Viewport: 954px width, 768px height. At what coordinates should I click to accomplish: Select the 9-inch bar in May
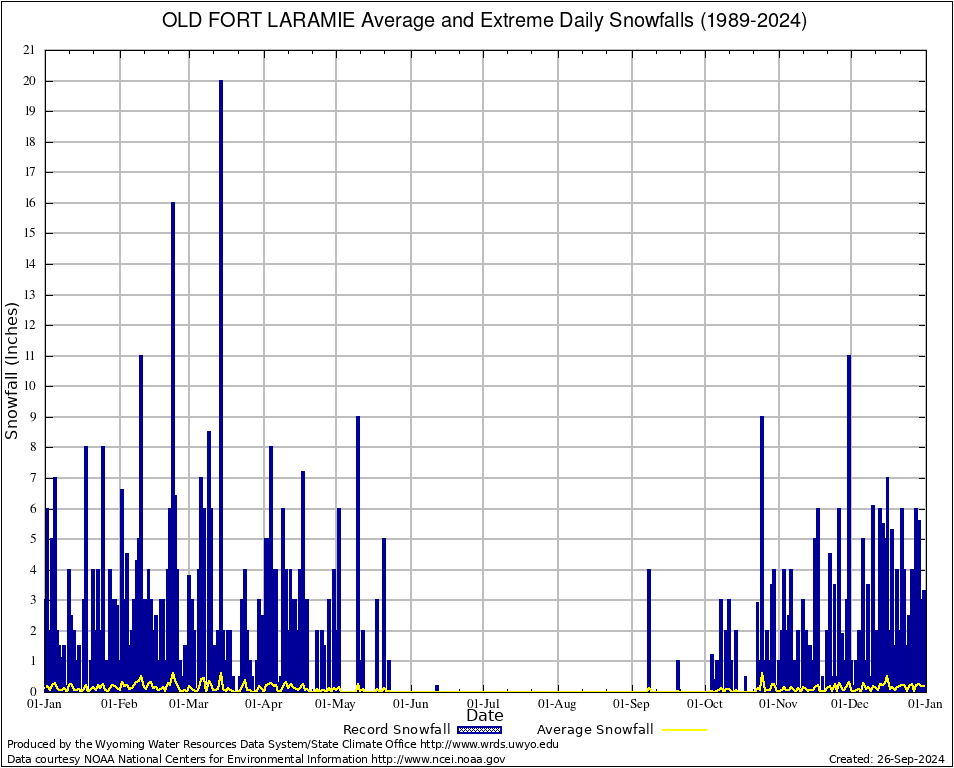(x=358, y=550)
